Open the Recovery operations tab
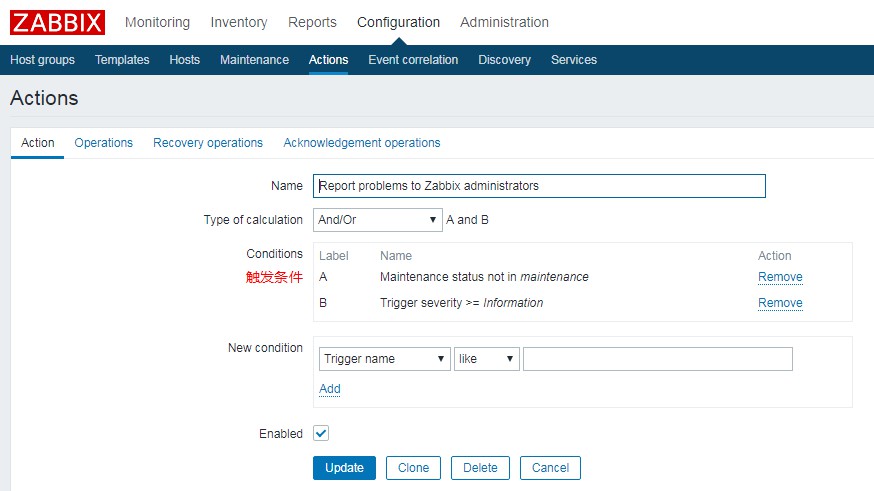This screenshot has width=874, height=491. coord(208,143)
